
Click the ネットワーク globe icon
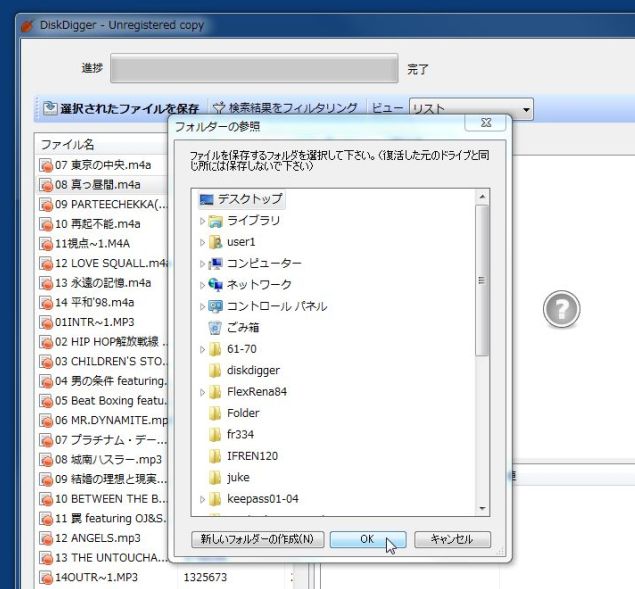(x=215, y=285)
